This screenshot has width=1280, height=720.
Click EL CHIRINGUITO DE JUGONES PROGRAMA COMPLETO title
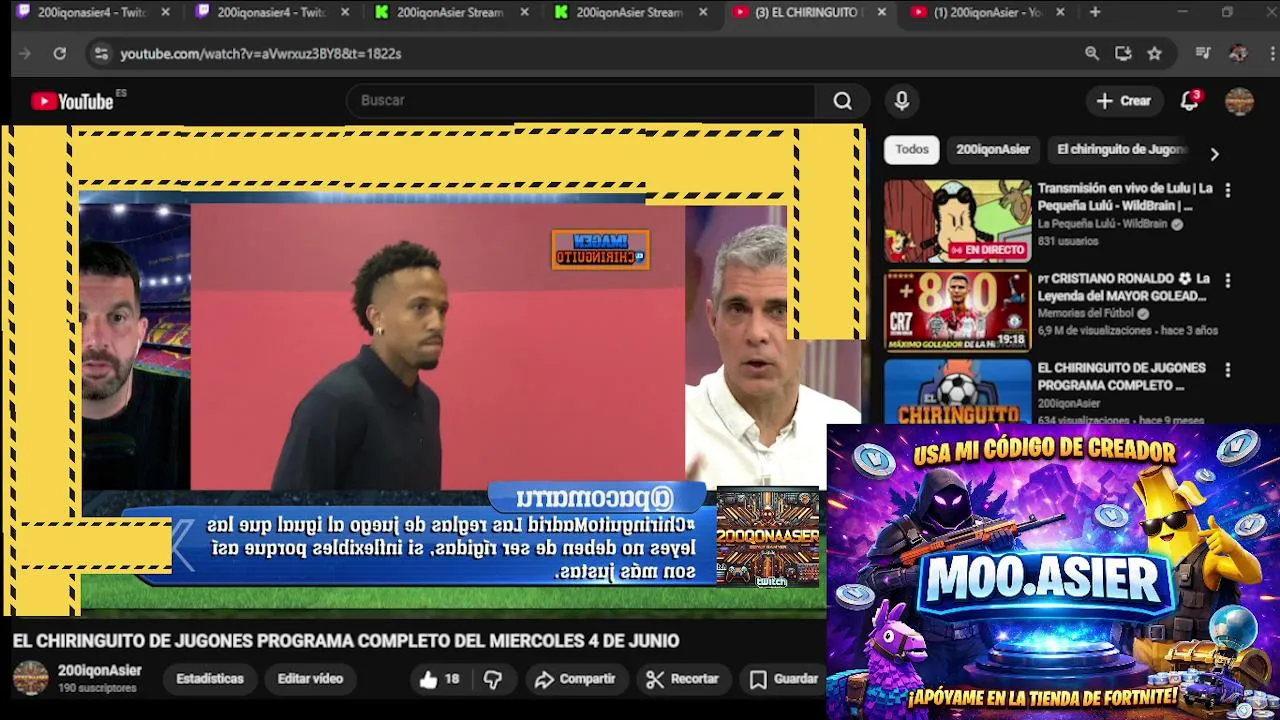click(x=1121, y=377)
